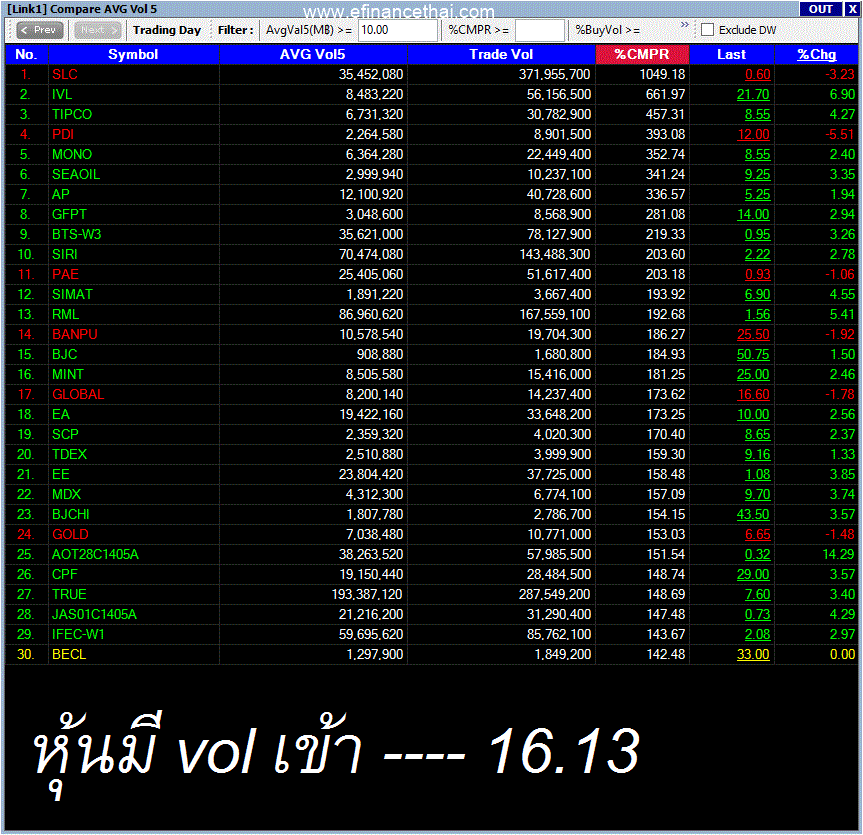Select the SLC symbol row
863x835 pixels.
432,74
